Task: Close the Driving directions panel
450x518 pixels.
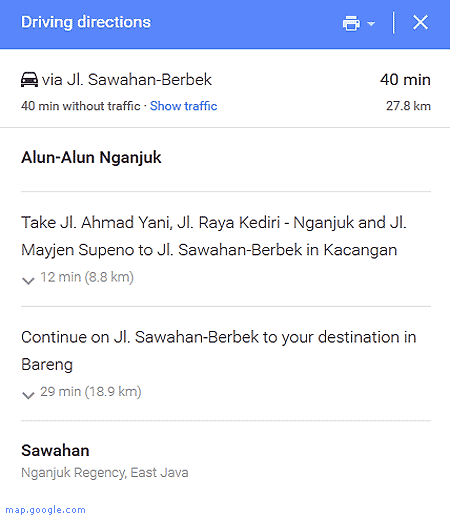Action: pos(420,23)
